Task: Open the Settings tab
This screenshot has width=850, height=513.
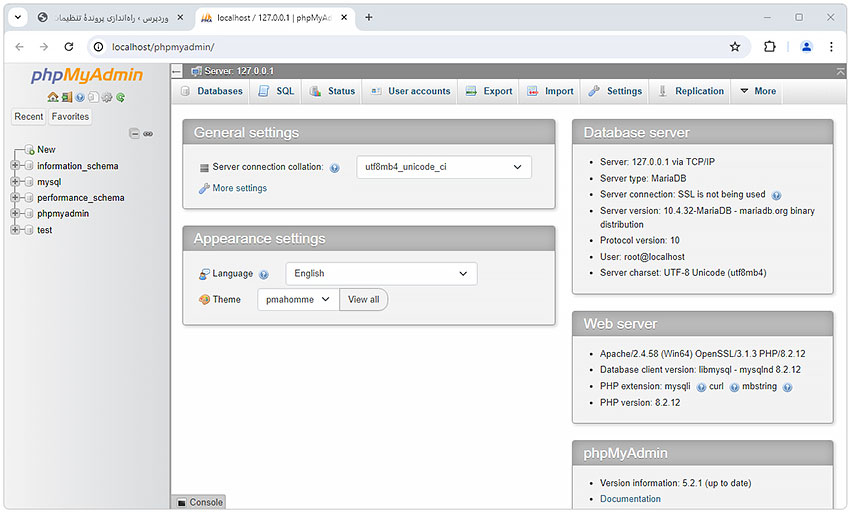Action: 615,91
